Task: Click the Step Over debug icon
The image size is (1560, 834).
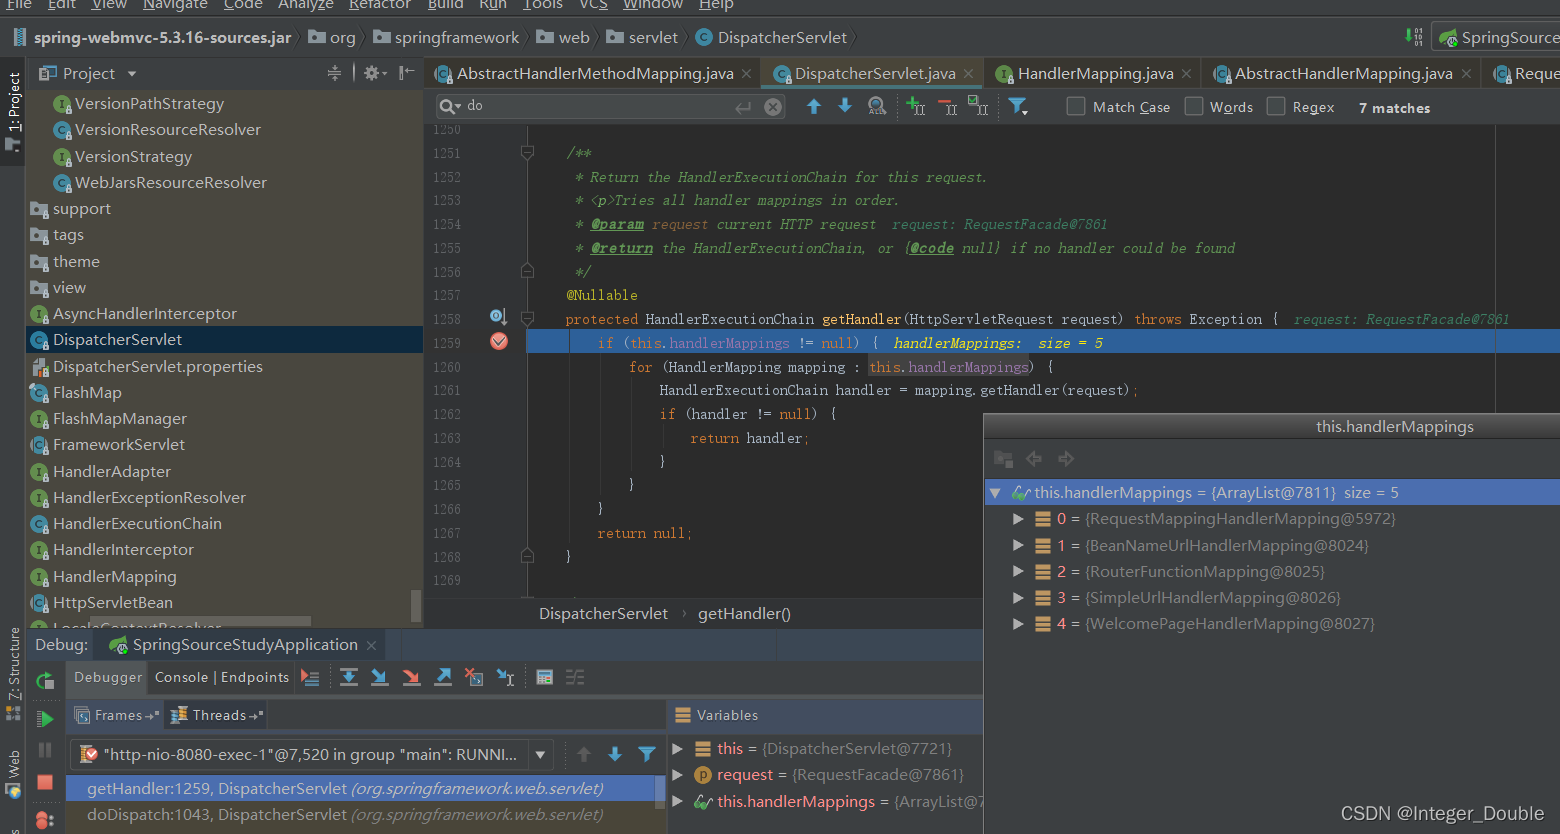Action: click(348, 678)
